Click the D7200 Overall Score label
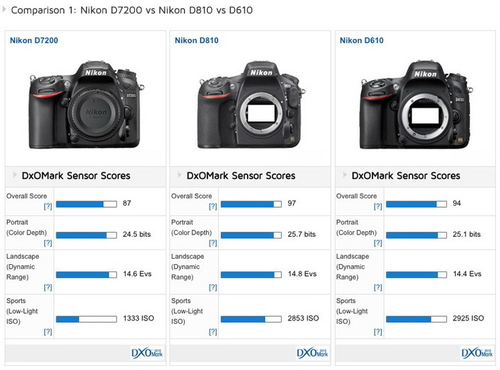Image resolution: width=500 pixels, height=370 pixels. [27, 196]
